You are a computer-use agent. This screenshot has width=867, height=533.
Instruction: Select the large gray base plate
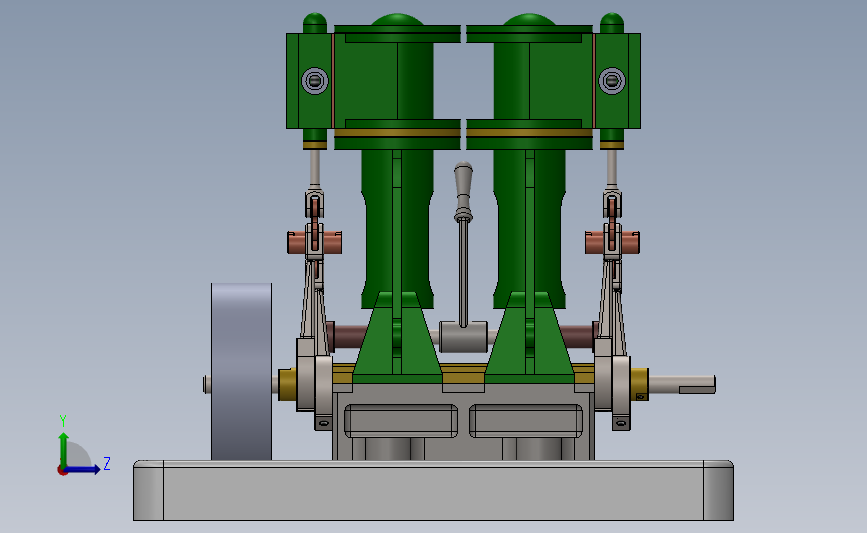tap(434, 490)
